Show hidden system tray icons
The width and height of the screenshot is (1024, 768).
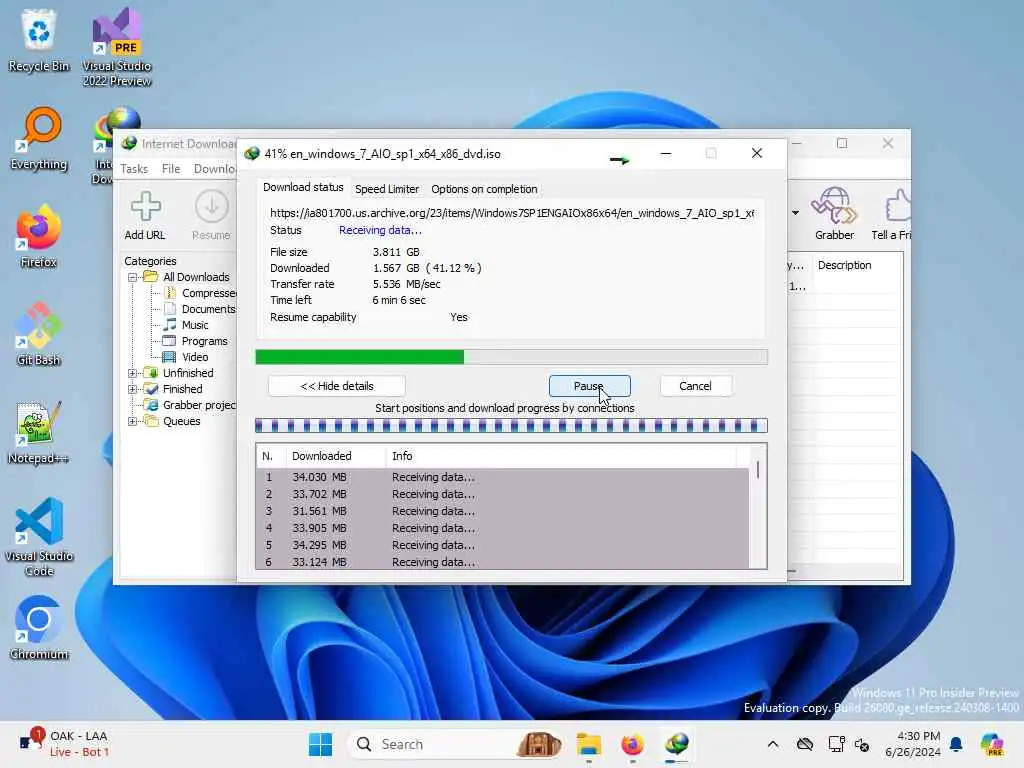773,744
